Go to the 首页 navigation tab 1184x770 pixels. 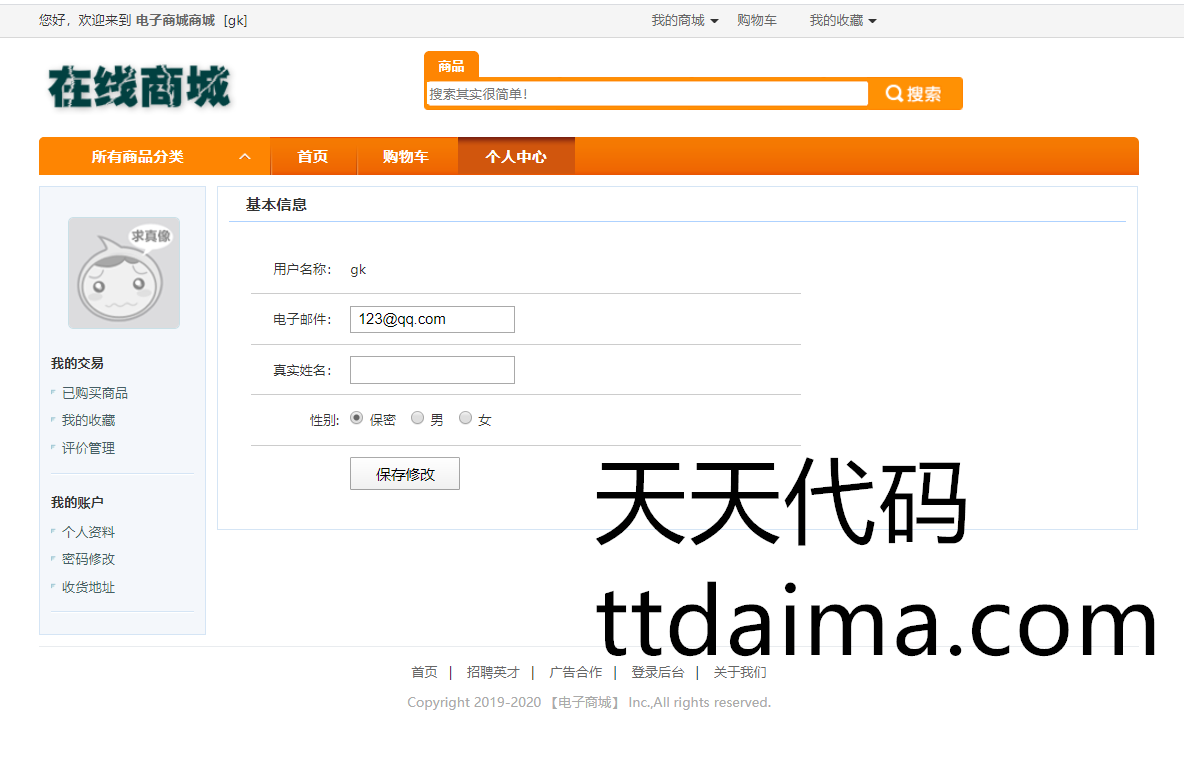tap(313, 157)
